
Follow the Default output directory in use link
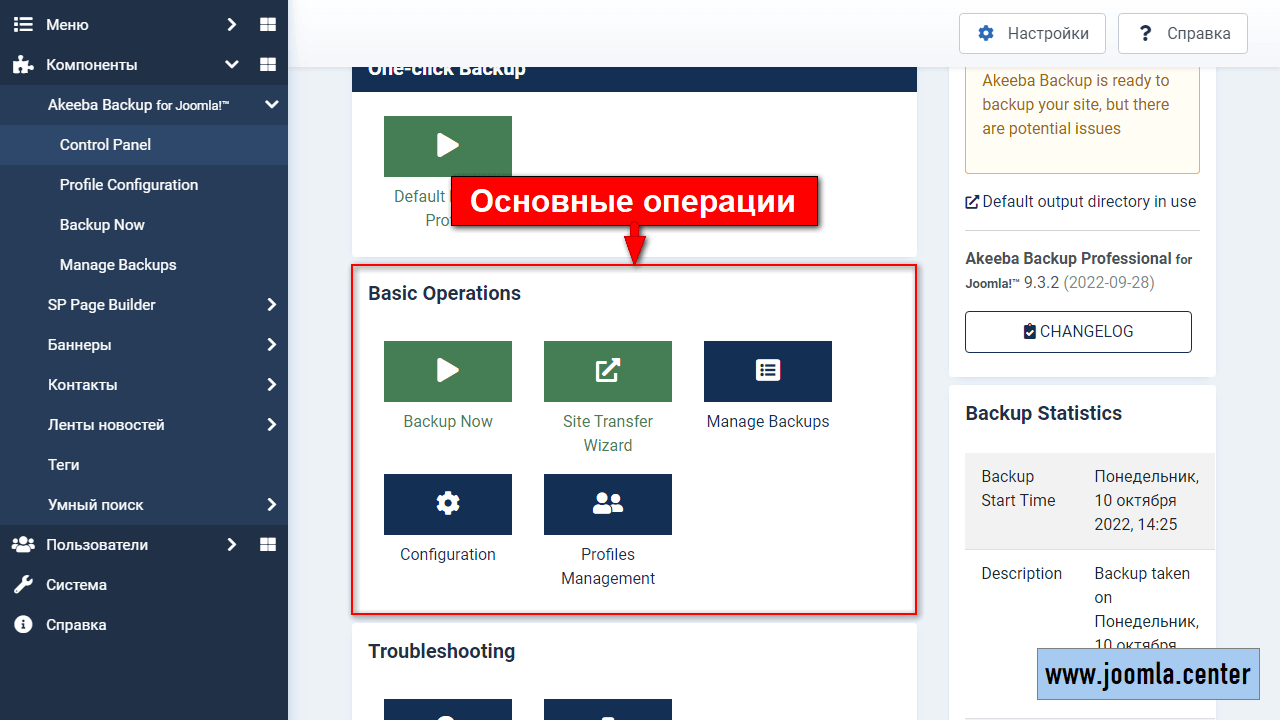click(x=1088, y=201)
